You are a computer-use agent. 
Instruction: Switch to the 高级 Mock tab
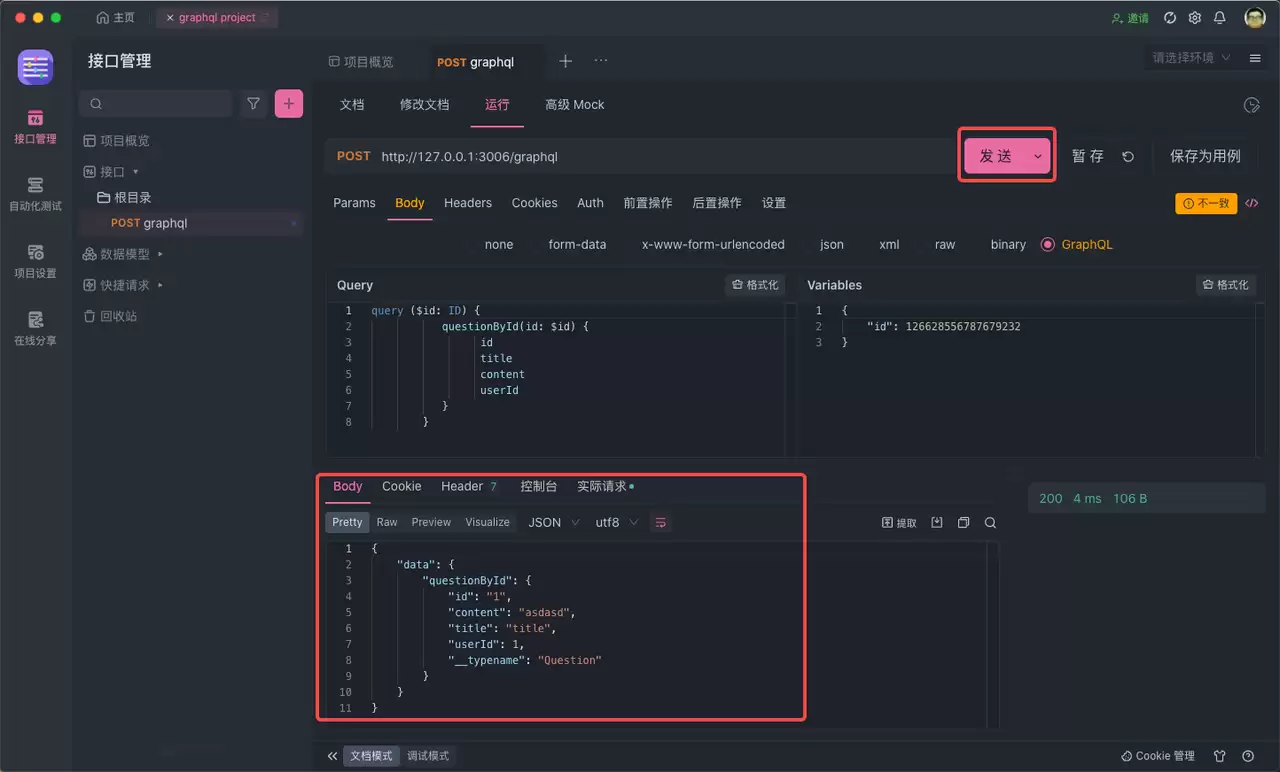(574, 104)
